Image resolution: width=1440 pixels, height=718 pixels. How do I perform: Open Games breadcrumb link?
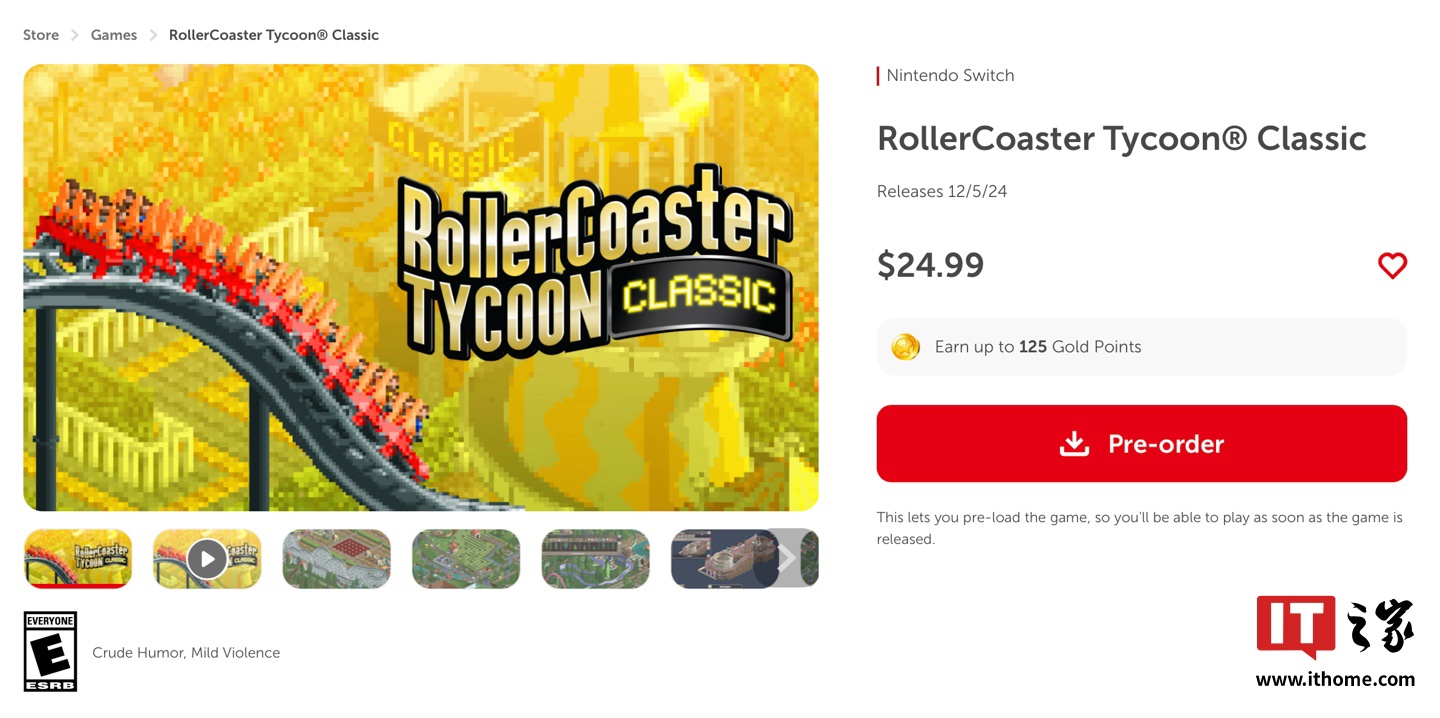(114, 35)
